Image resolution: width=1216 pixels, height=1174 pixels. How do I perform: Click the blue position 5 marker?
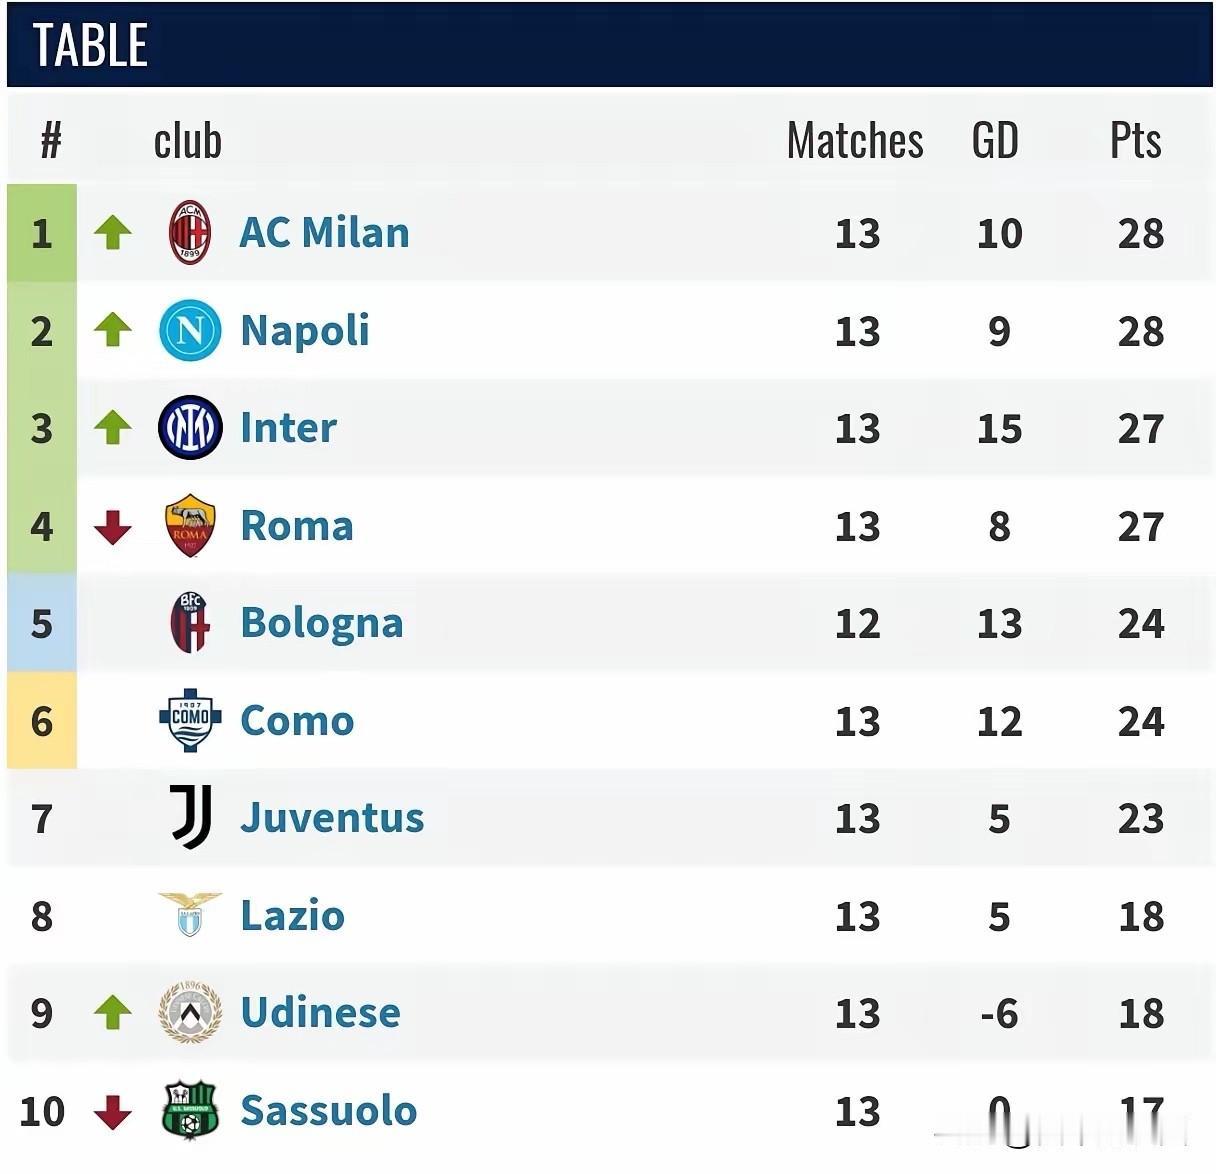[x=42, y=622]
